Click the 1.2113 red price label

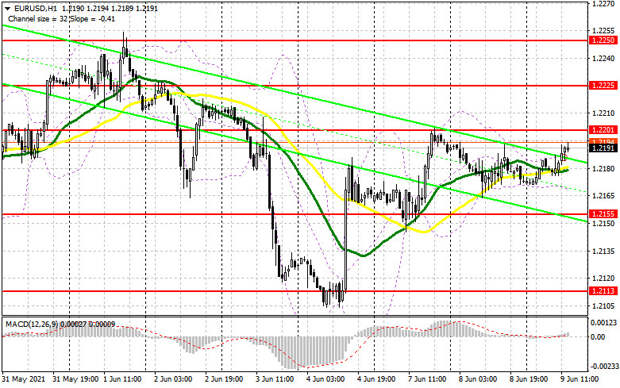tap(603, 291)
